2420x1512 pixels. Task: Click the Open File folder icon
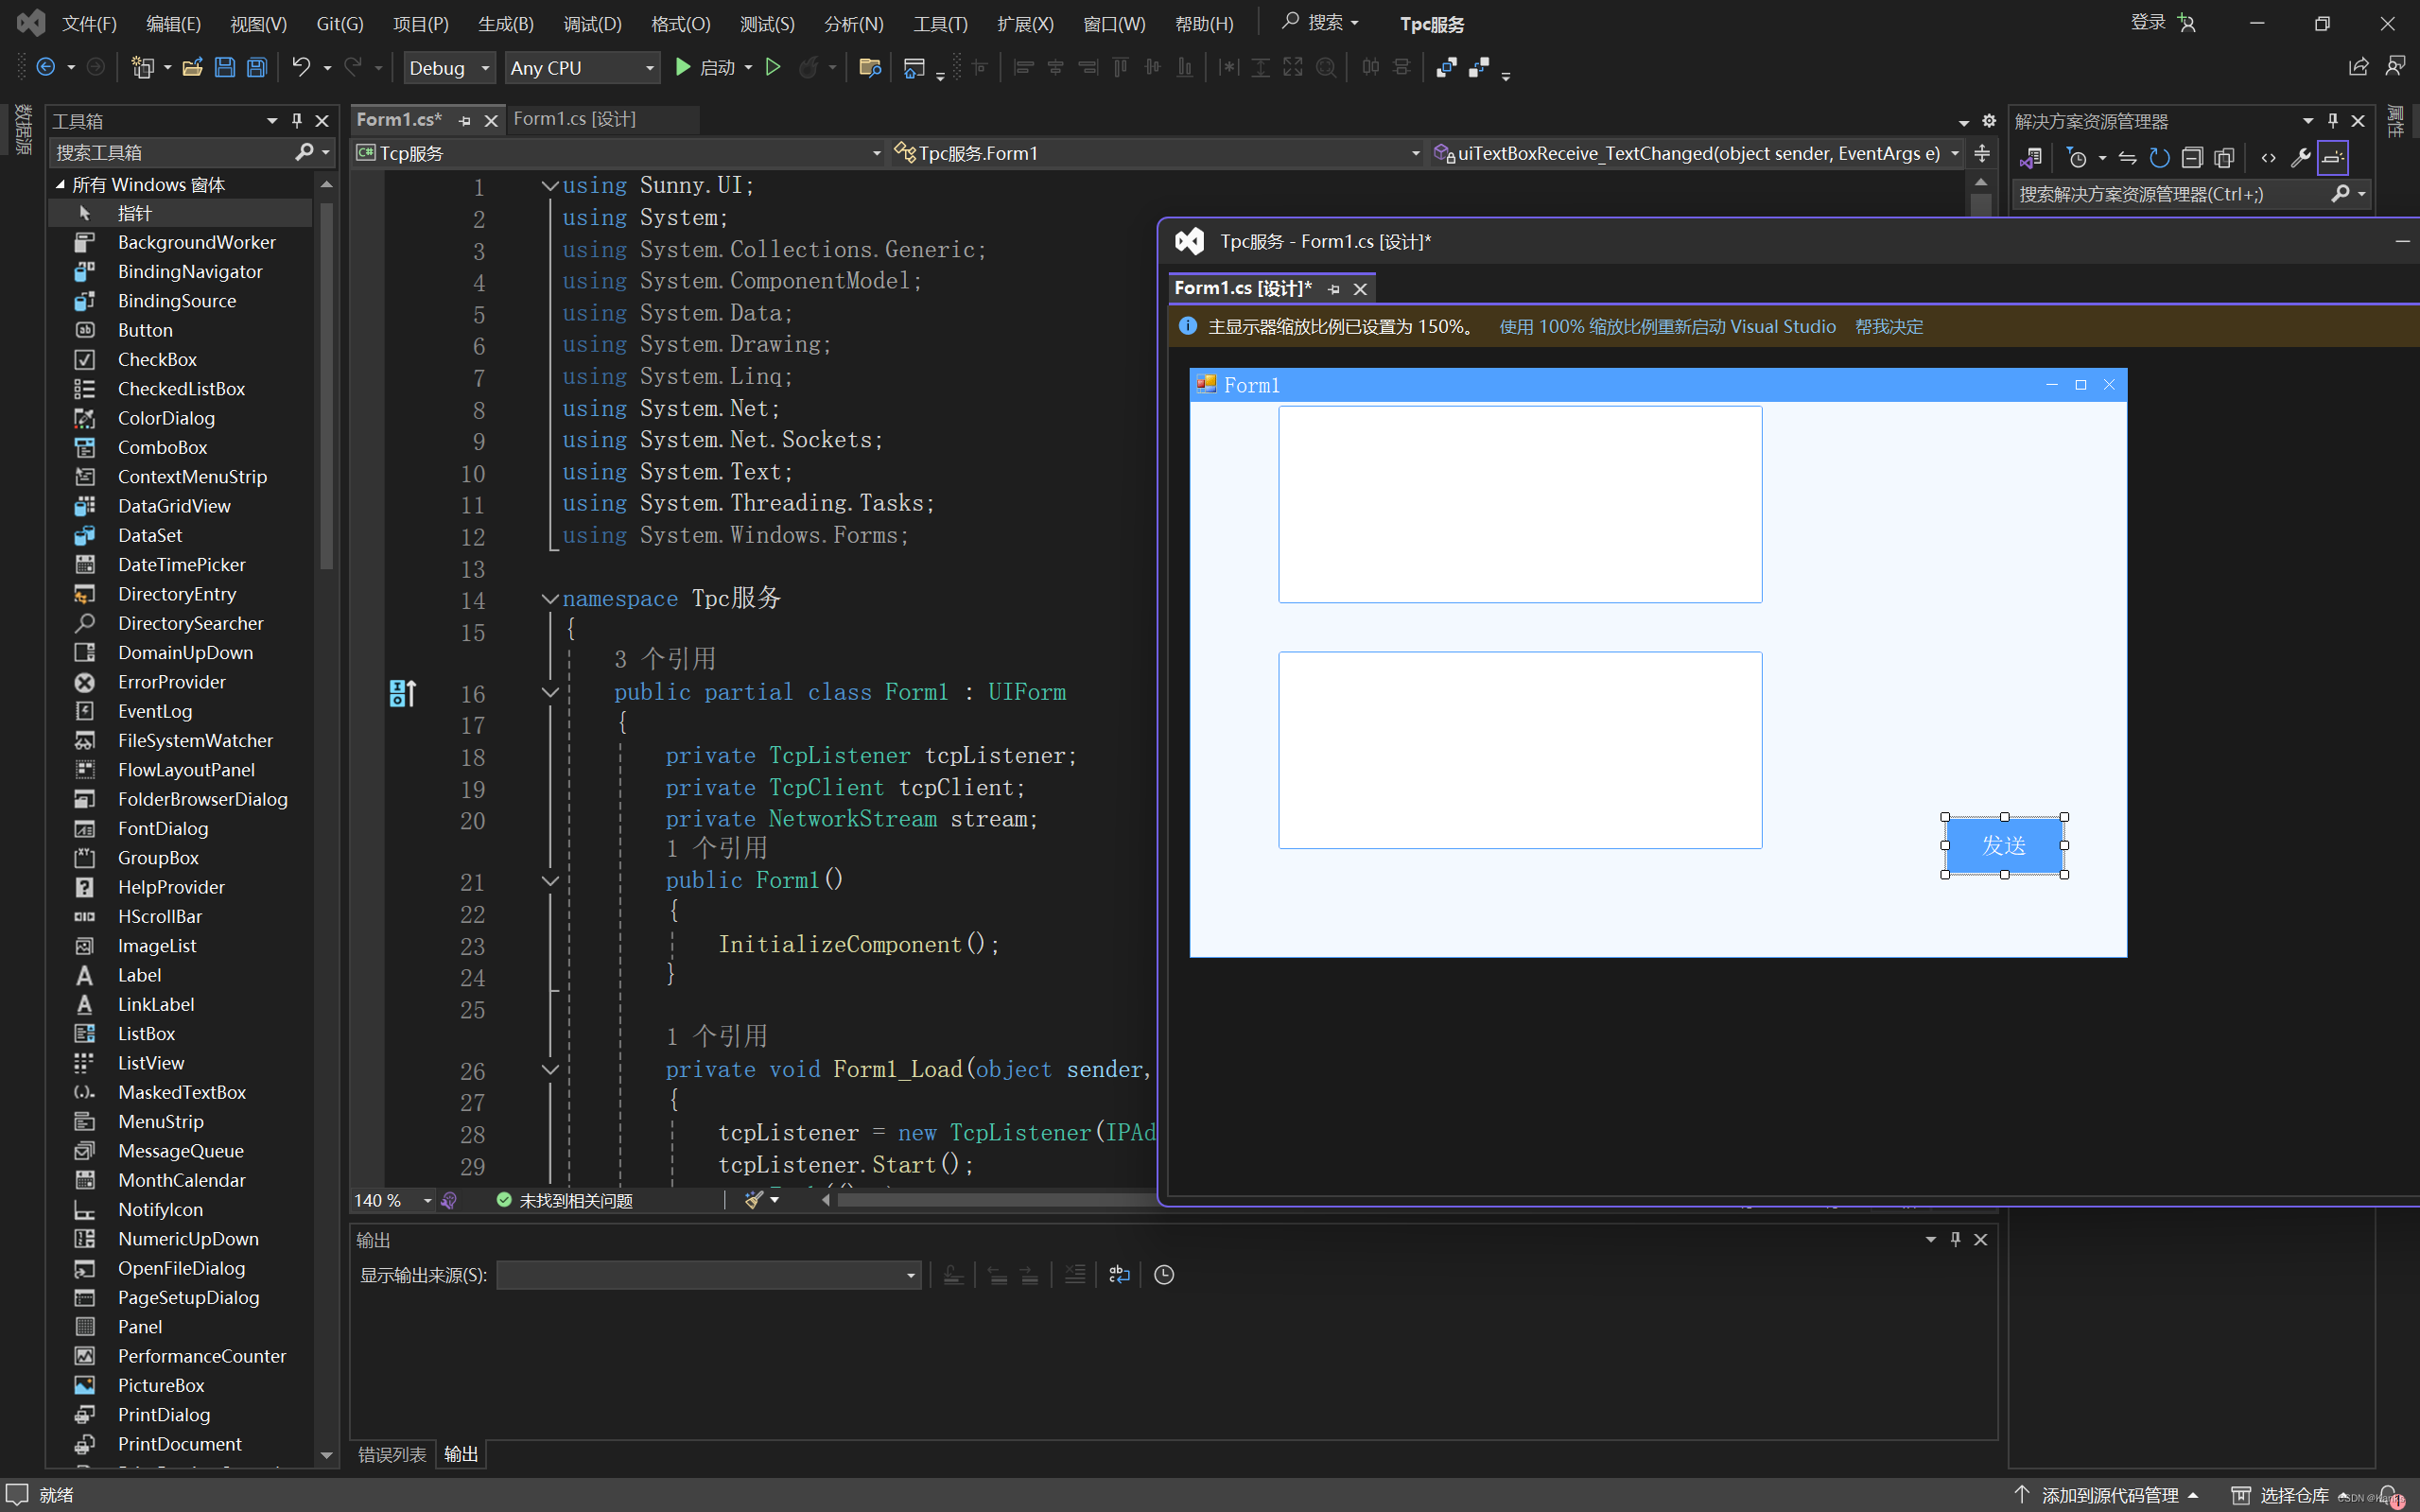(192, 67)
